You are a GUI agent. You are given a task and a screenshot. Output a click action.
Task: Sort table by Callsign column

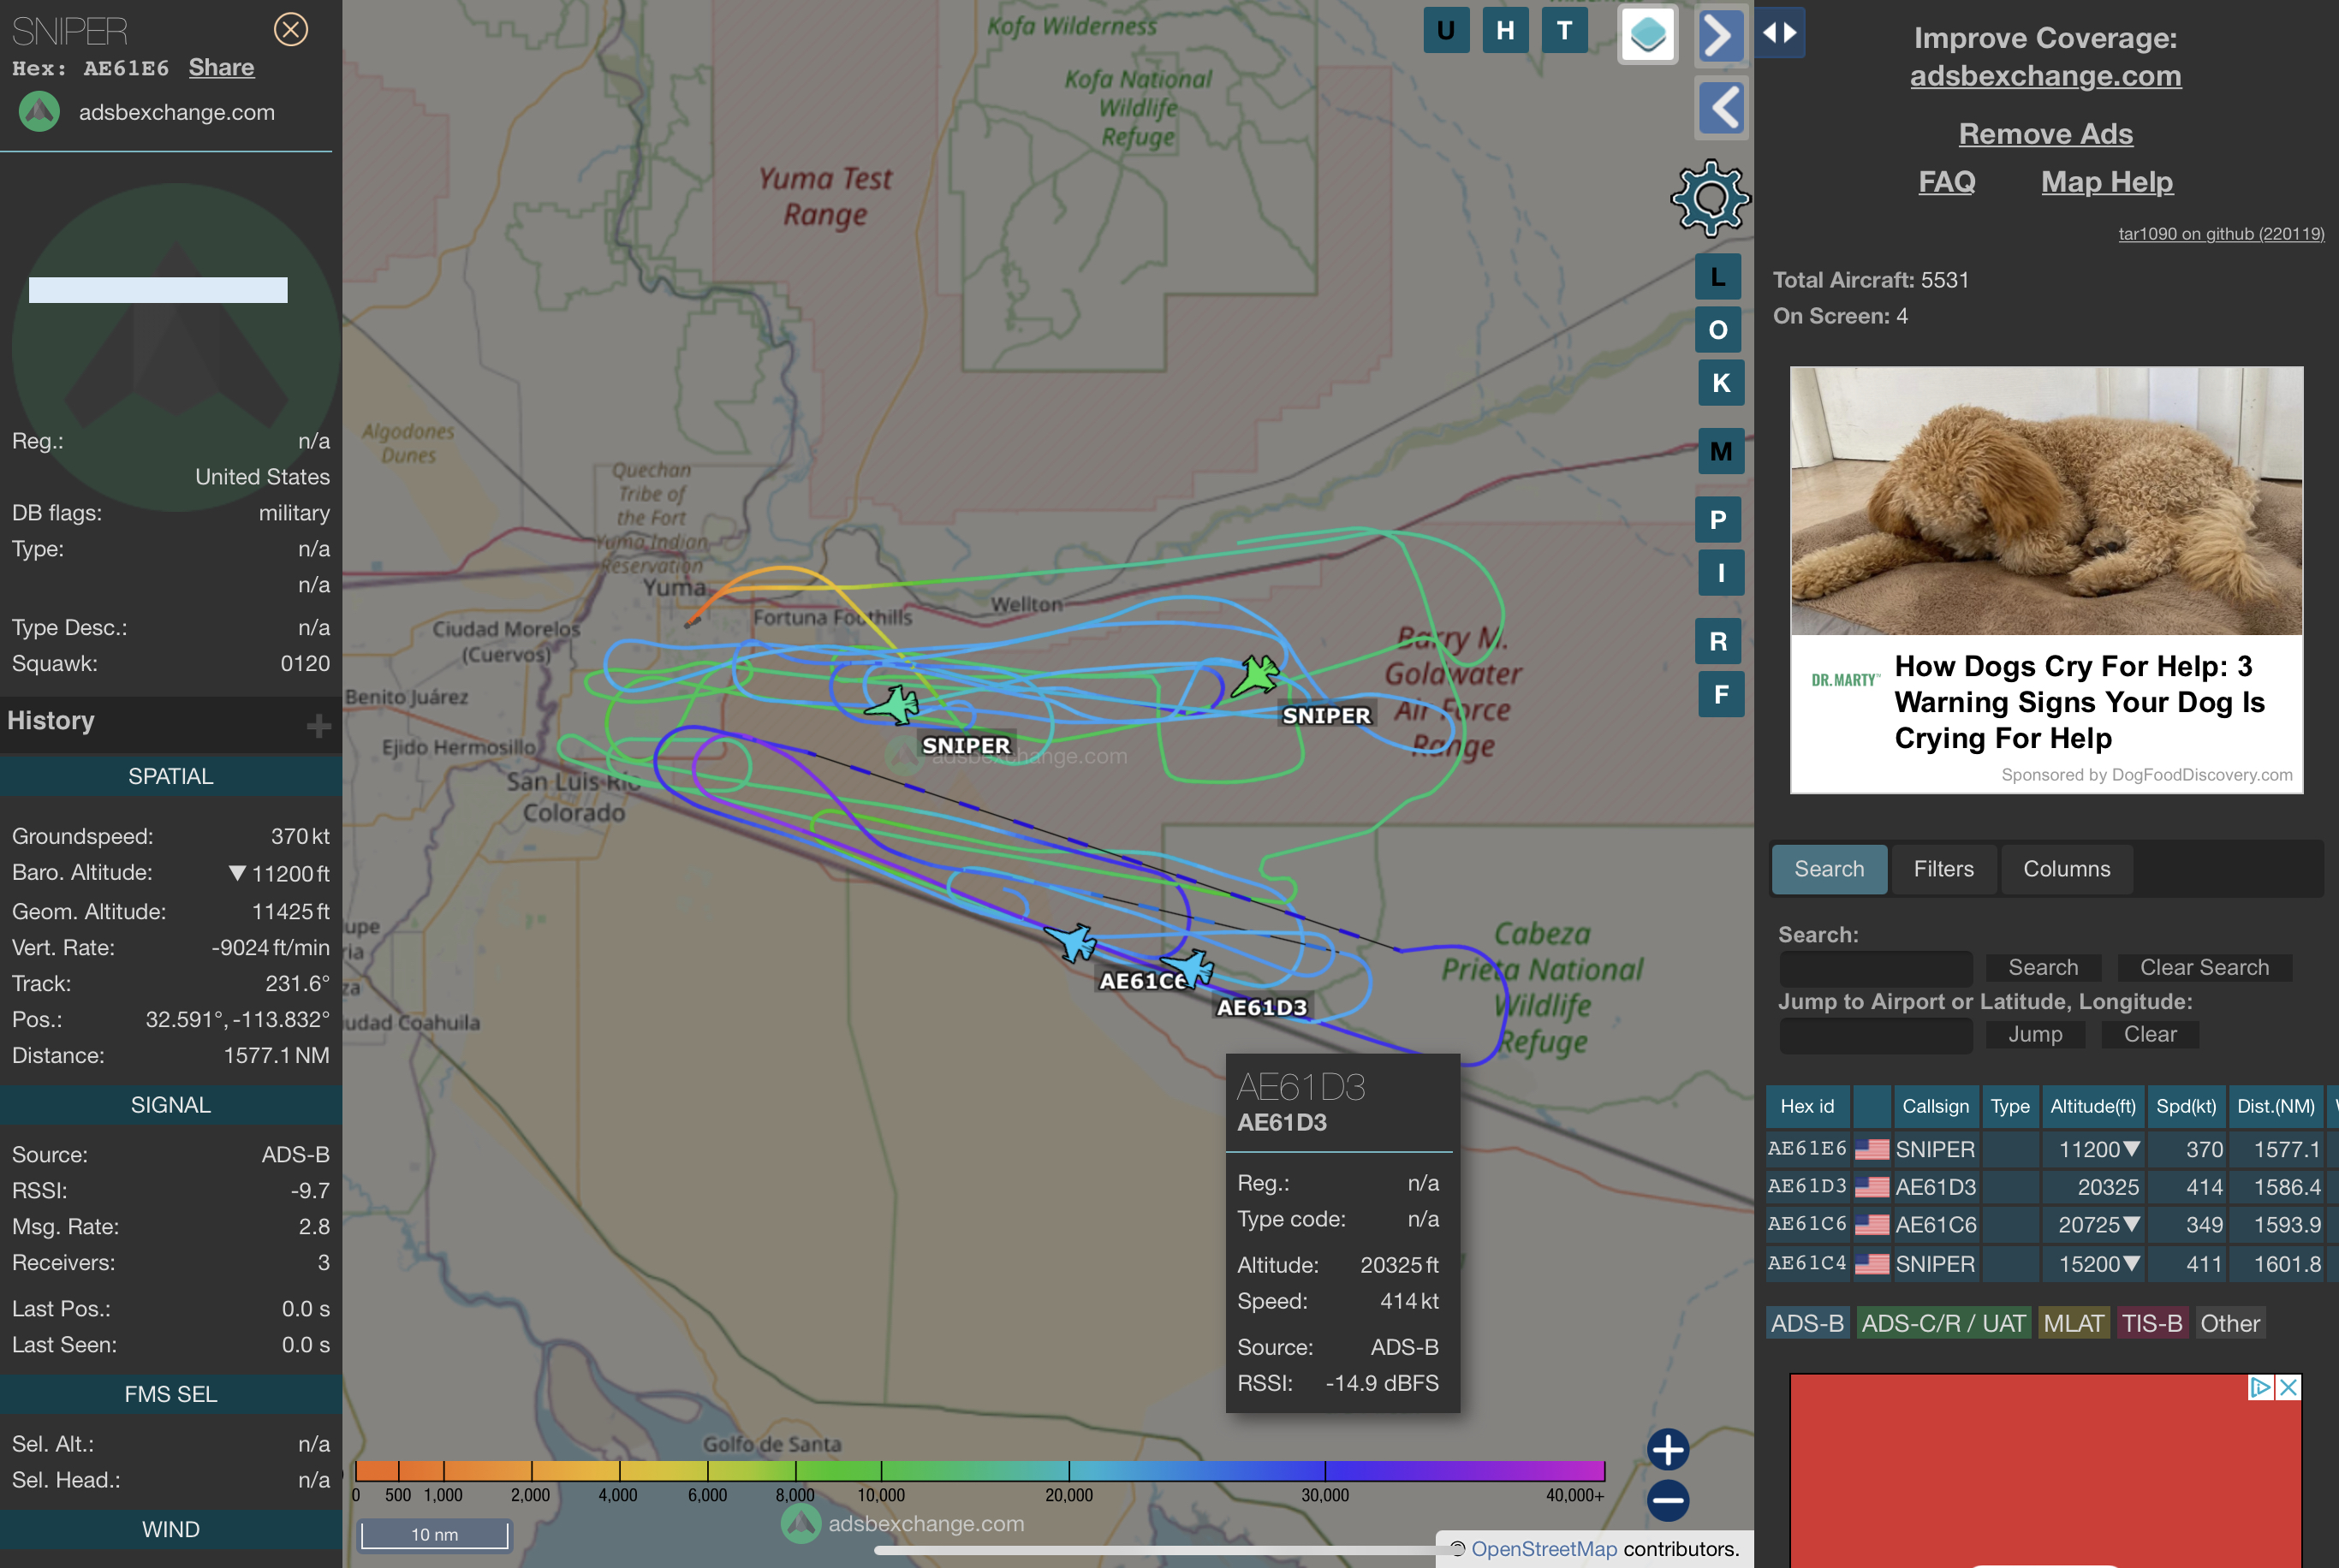[1935, 1106]
